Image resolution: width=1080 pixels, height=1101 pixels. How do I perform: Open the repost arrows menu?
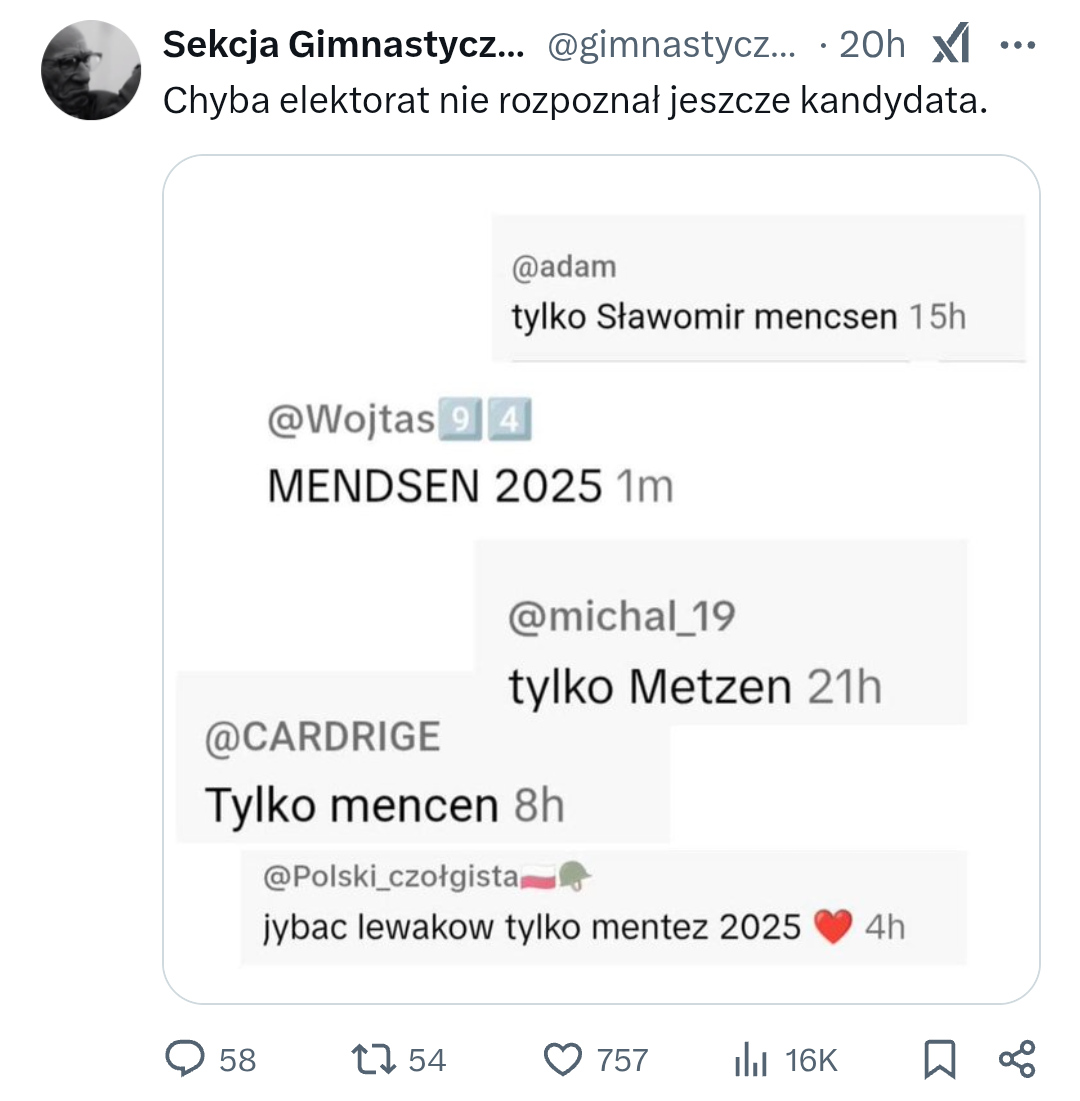coord(368,1059)
